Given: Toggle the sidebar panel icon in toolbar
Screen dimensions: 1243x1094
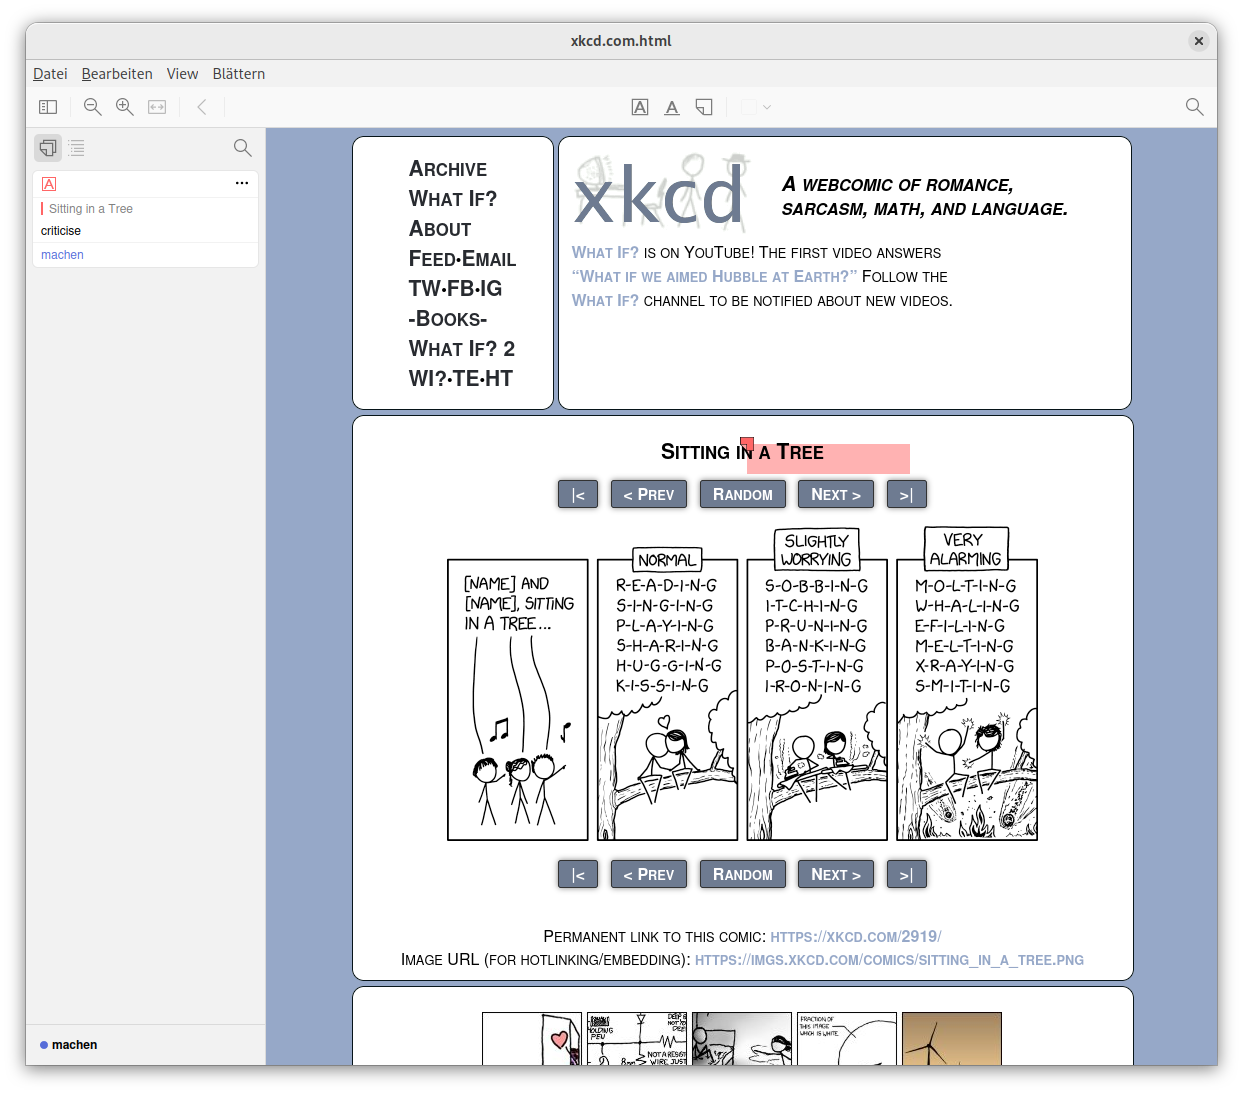Looking at the screenshot, I should (48, 107).
